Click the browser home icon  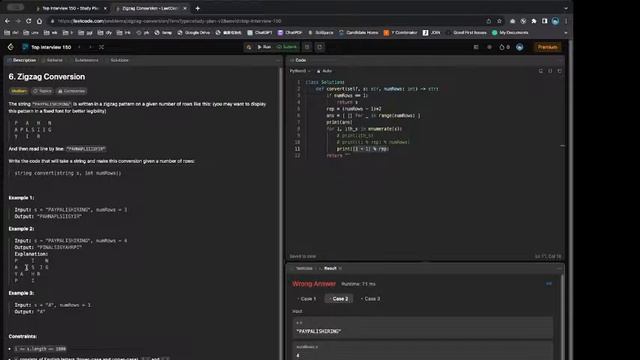40,21
